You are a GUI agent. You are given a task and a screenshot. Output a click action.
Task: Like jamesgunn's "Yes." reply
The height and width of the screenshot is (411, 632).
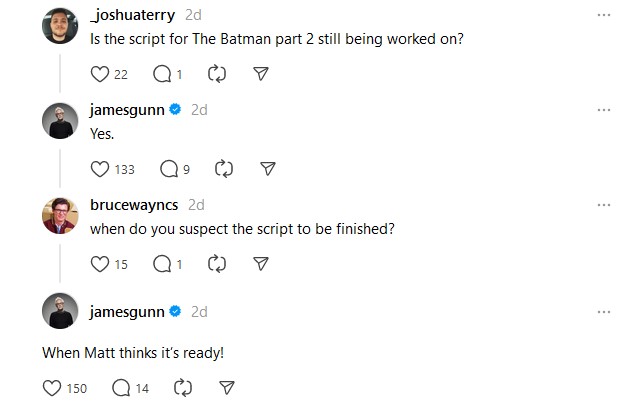[99, 168]
